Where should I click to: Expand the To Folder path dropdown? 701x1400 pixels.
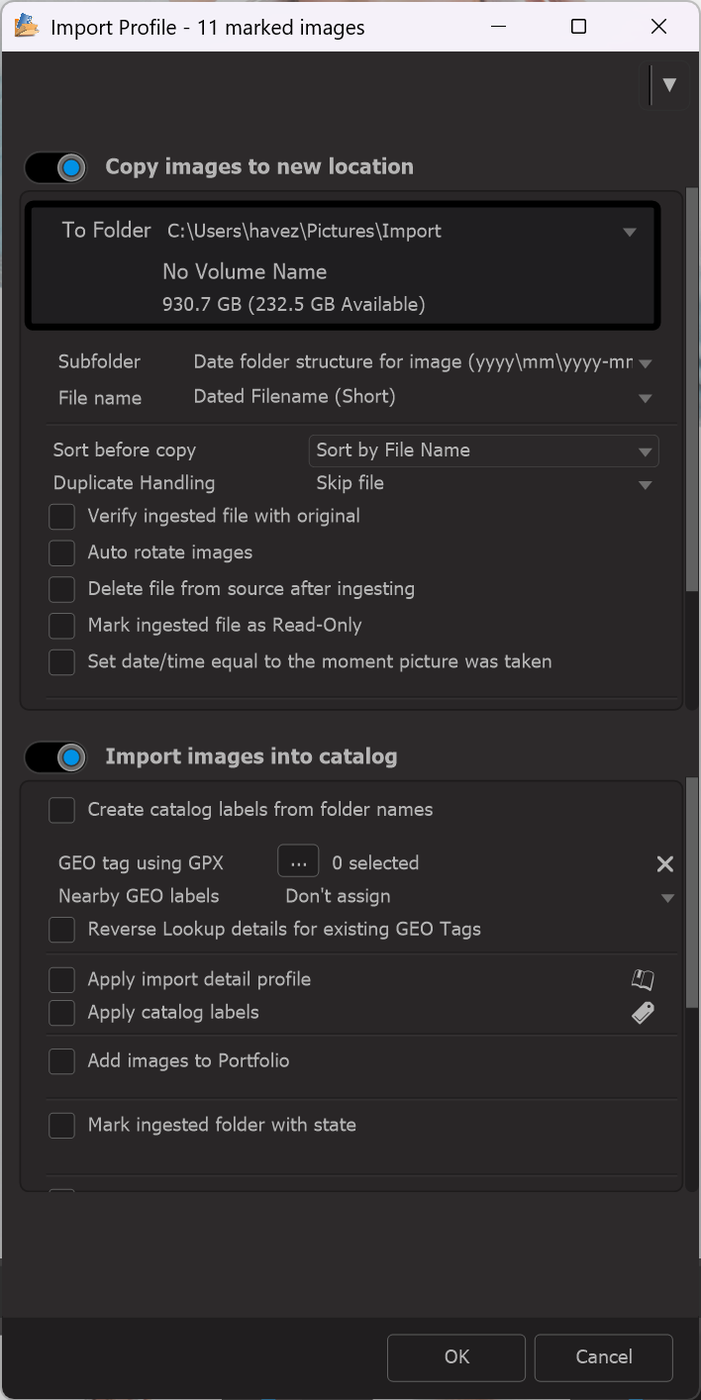pos(629,232)
